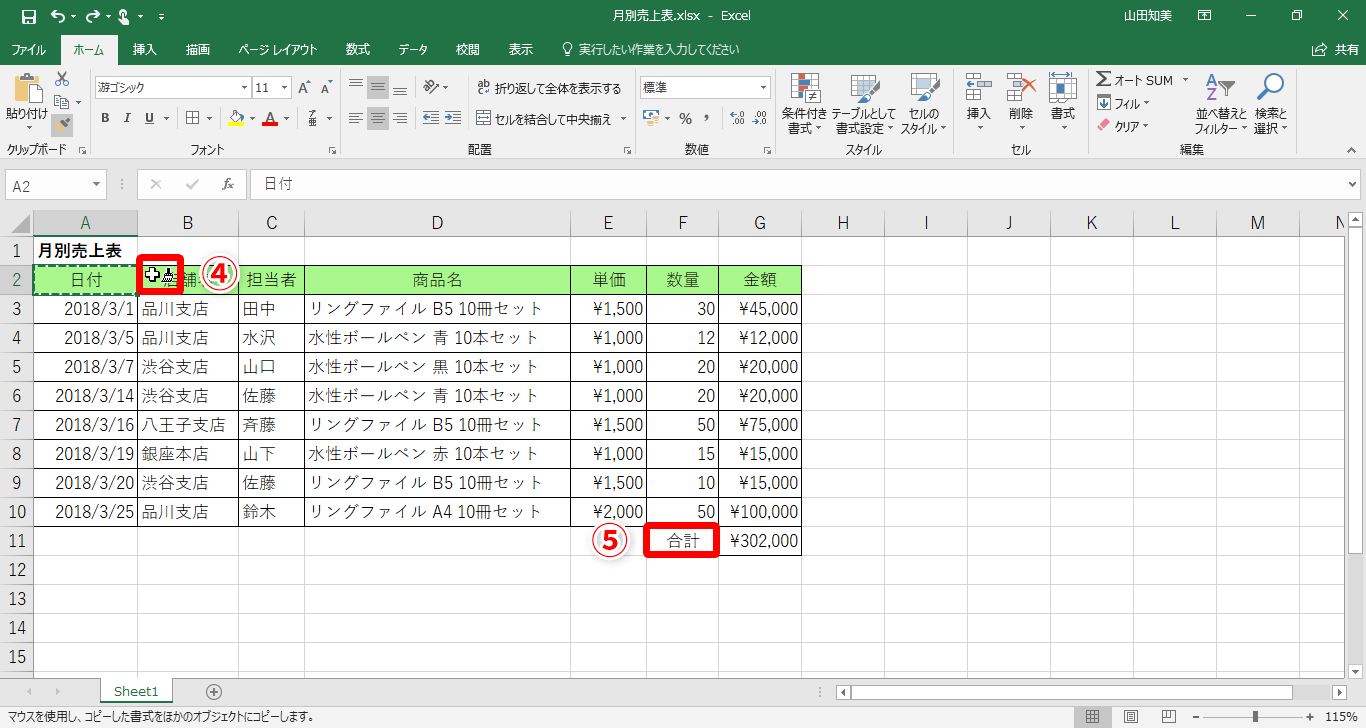Increase the font size
The image size is (1366, 728).
[304, 88]
